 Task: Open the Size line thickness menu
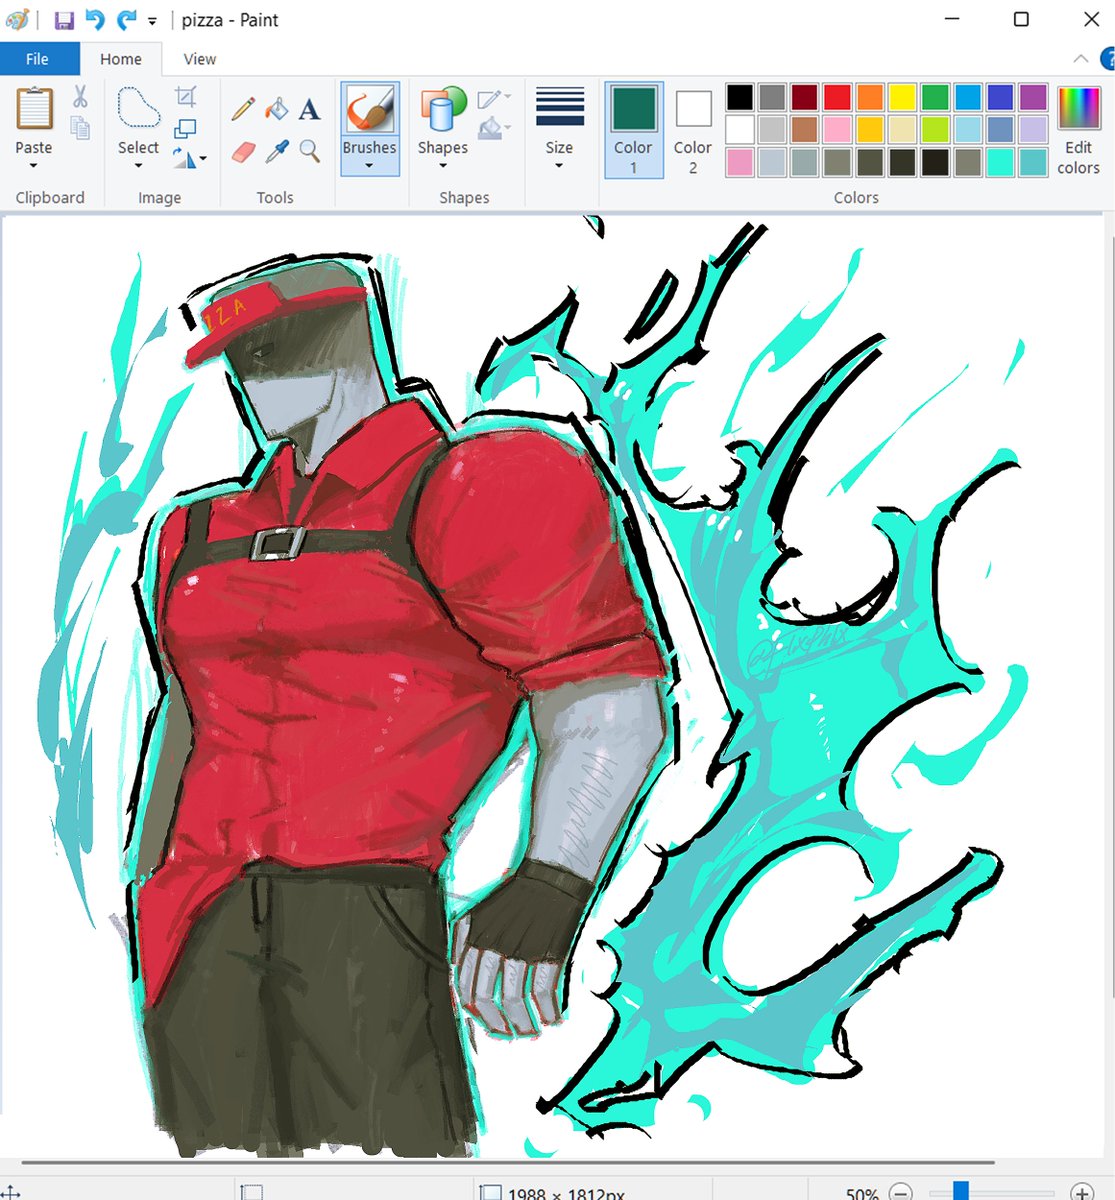point(559,127)
